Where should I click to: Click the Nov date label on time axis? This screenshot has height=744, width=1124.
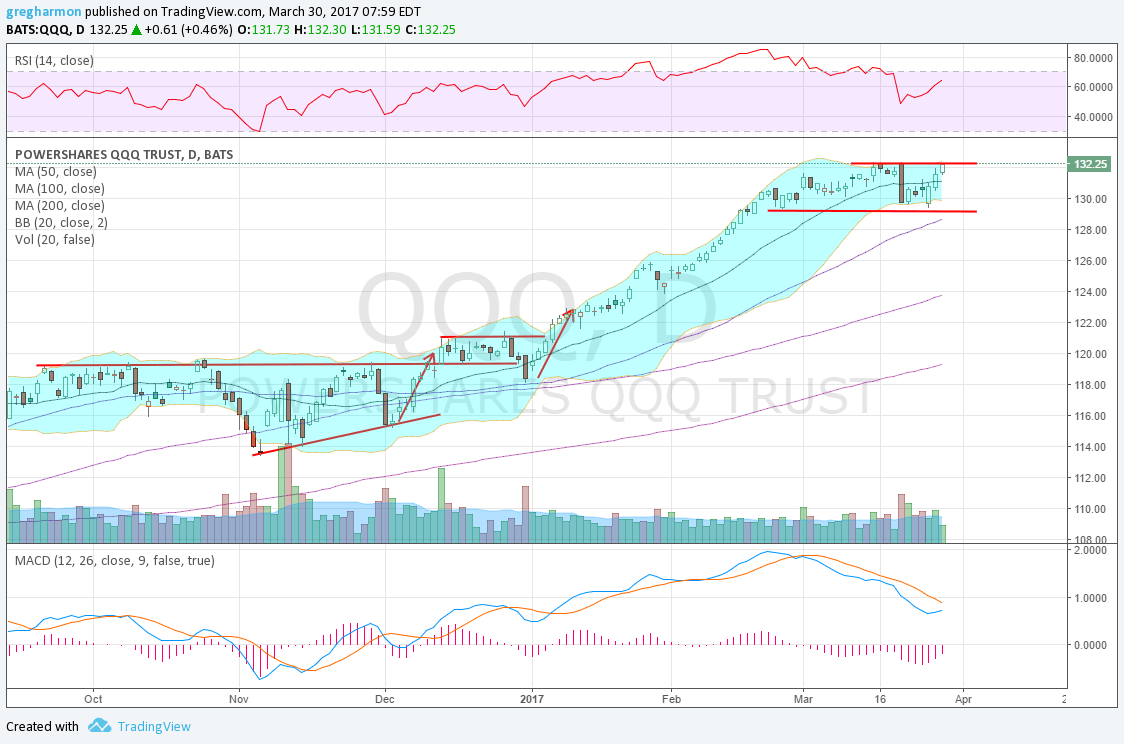coord(239,699)
